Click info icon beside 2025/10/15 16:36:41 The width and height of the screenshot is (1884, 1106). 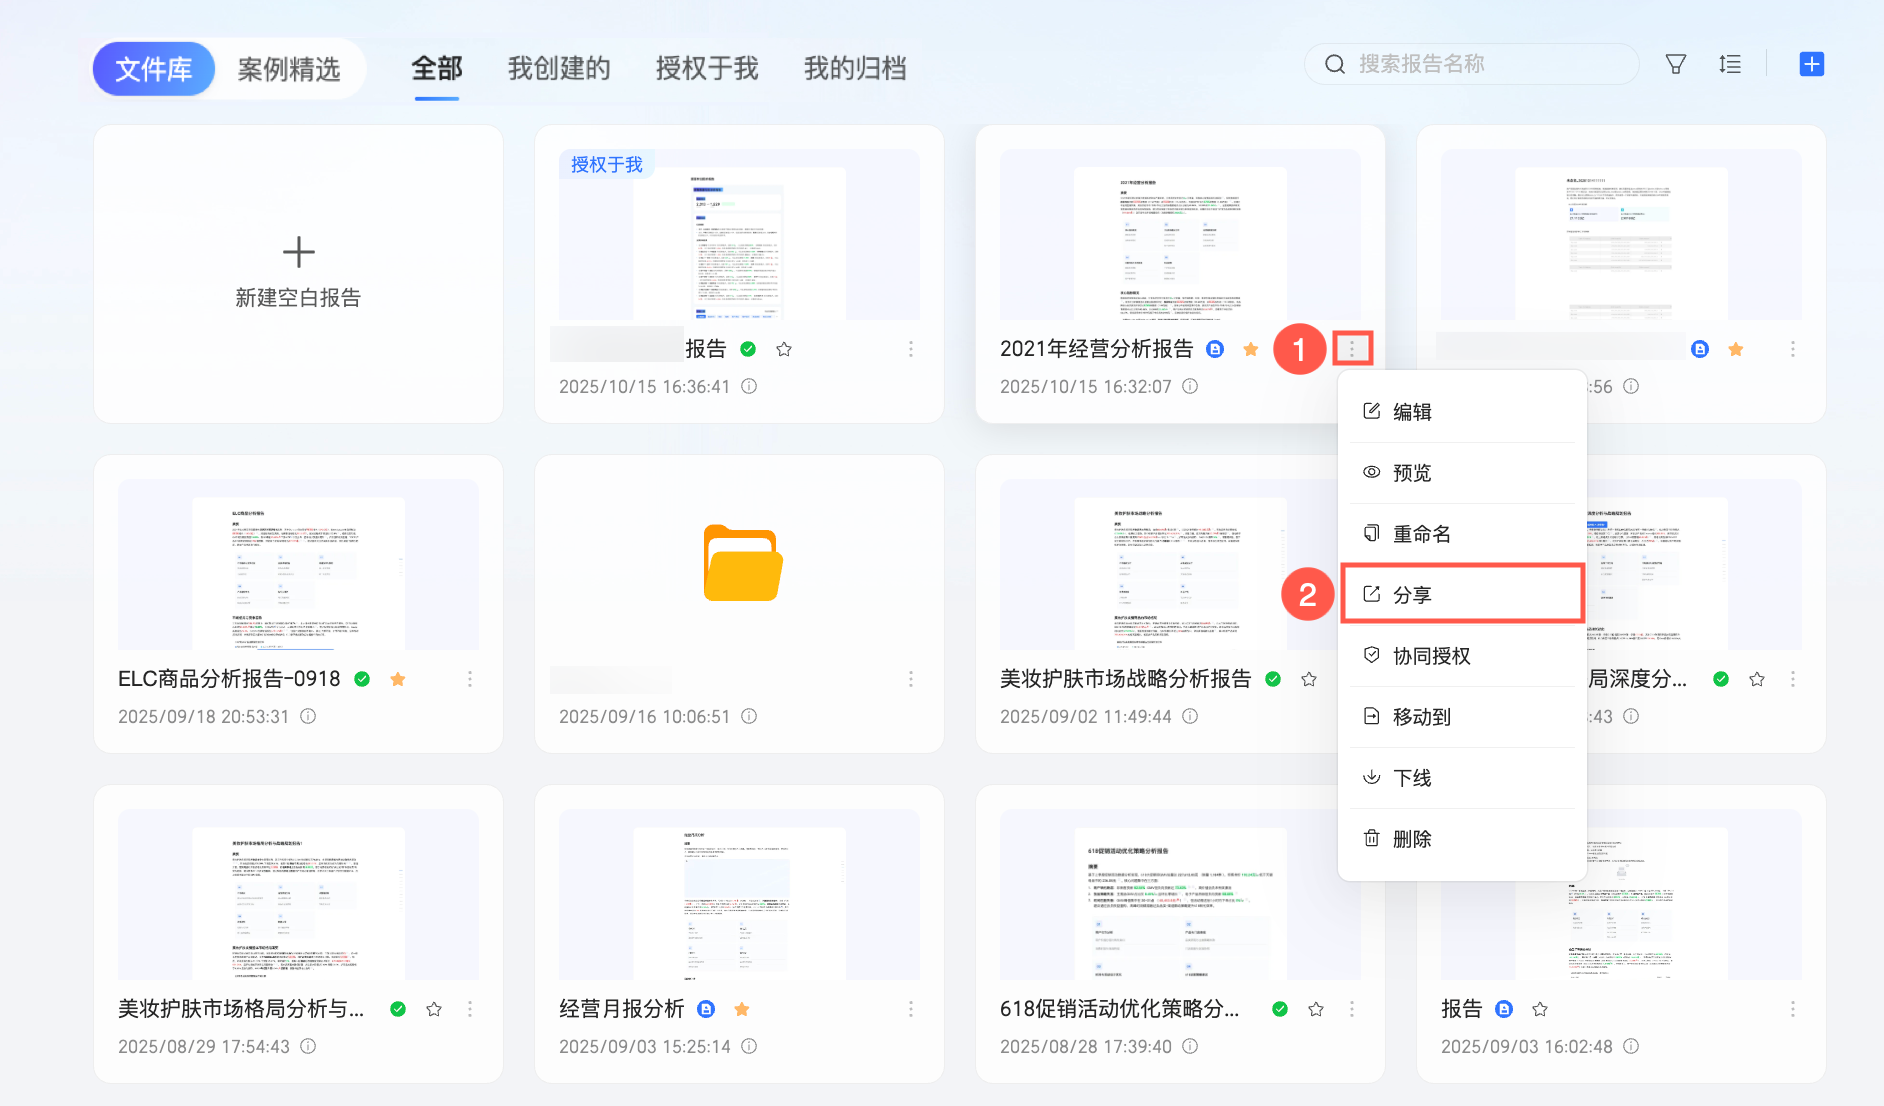[x=749, y=386]
